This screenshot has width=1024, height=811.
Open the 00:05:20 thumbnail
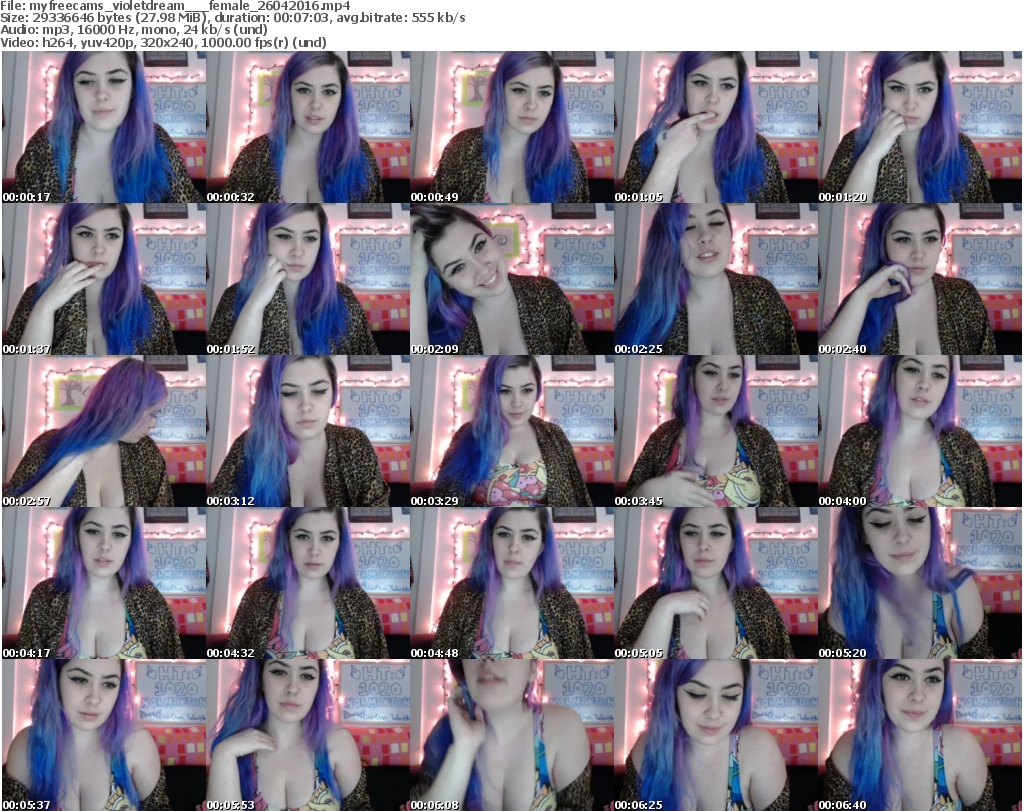pyautogui.click(x=920, y=583)
